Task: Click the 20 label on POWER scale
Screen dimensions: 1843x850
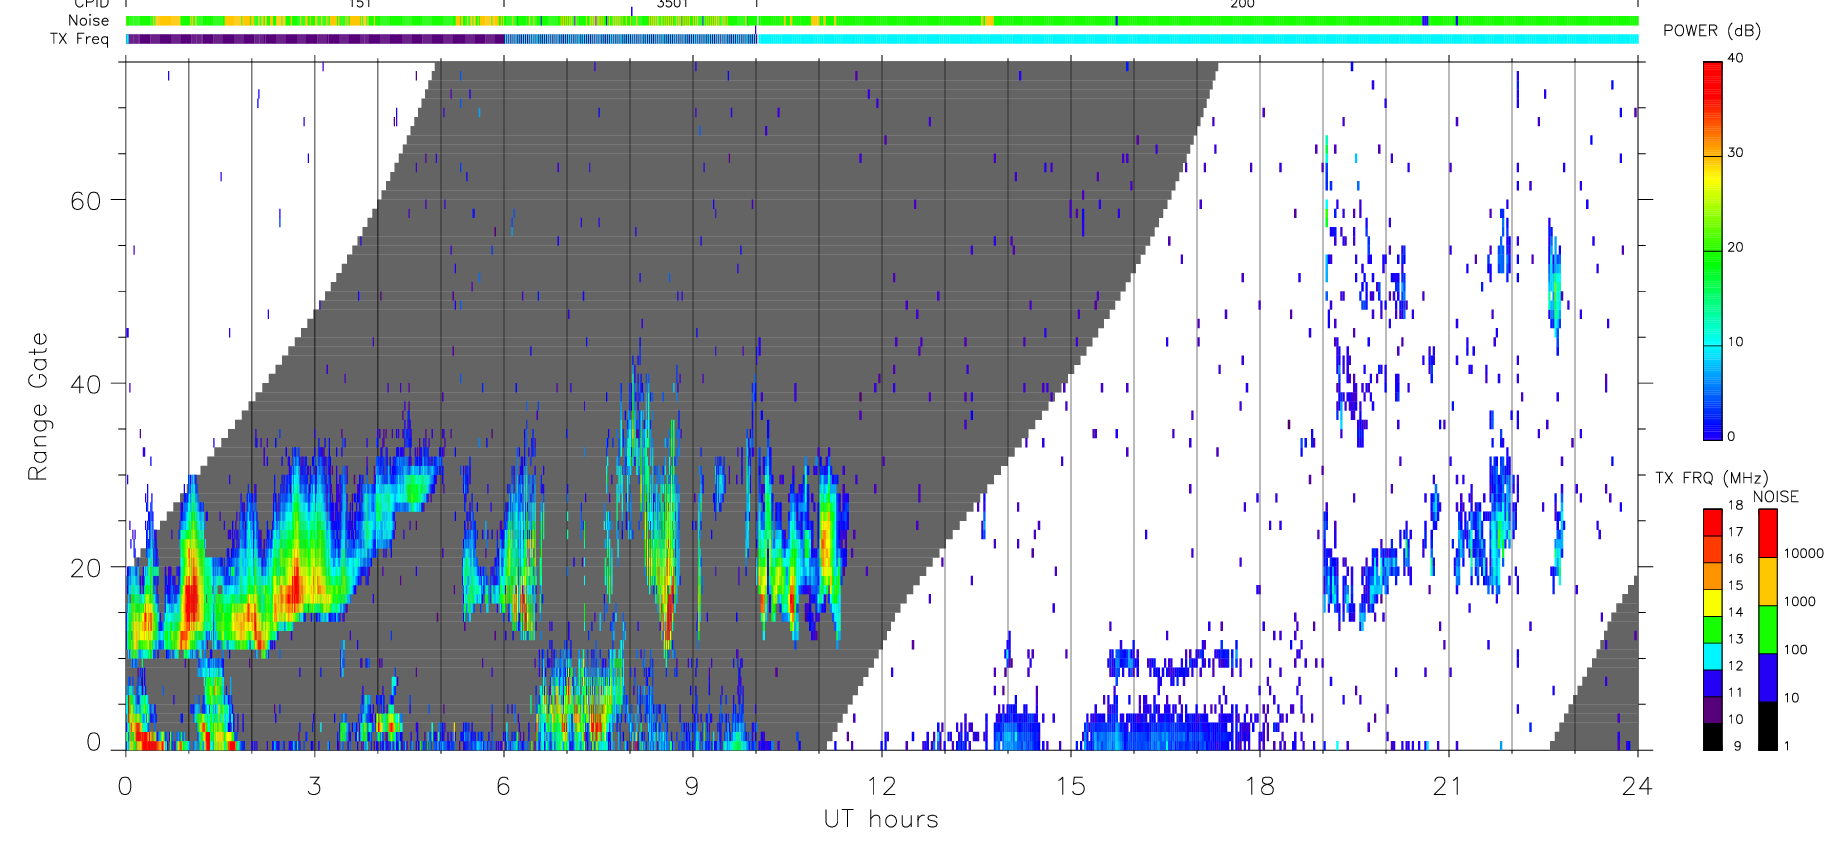Action: coord(1735,247)
